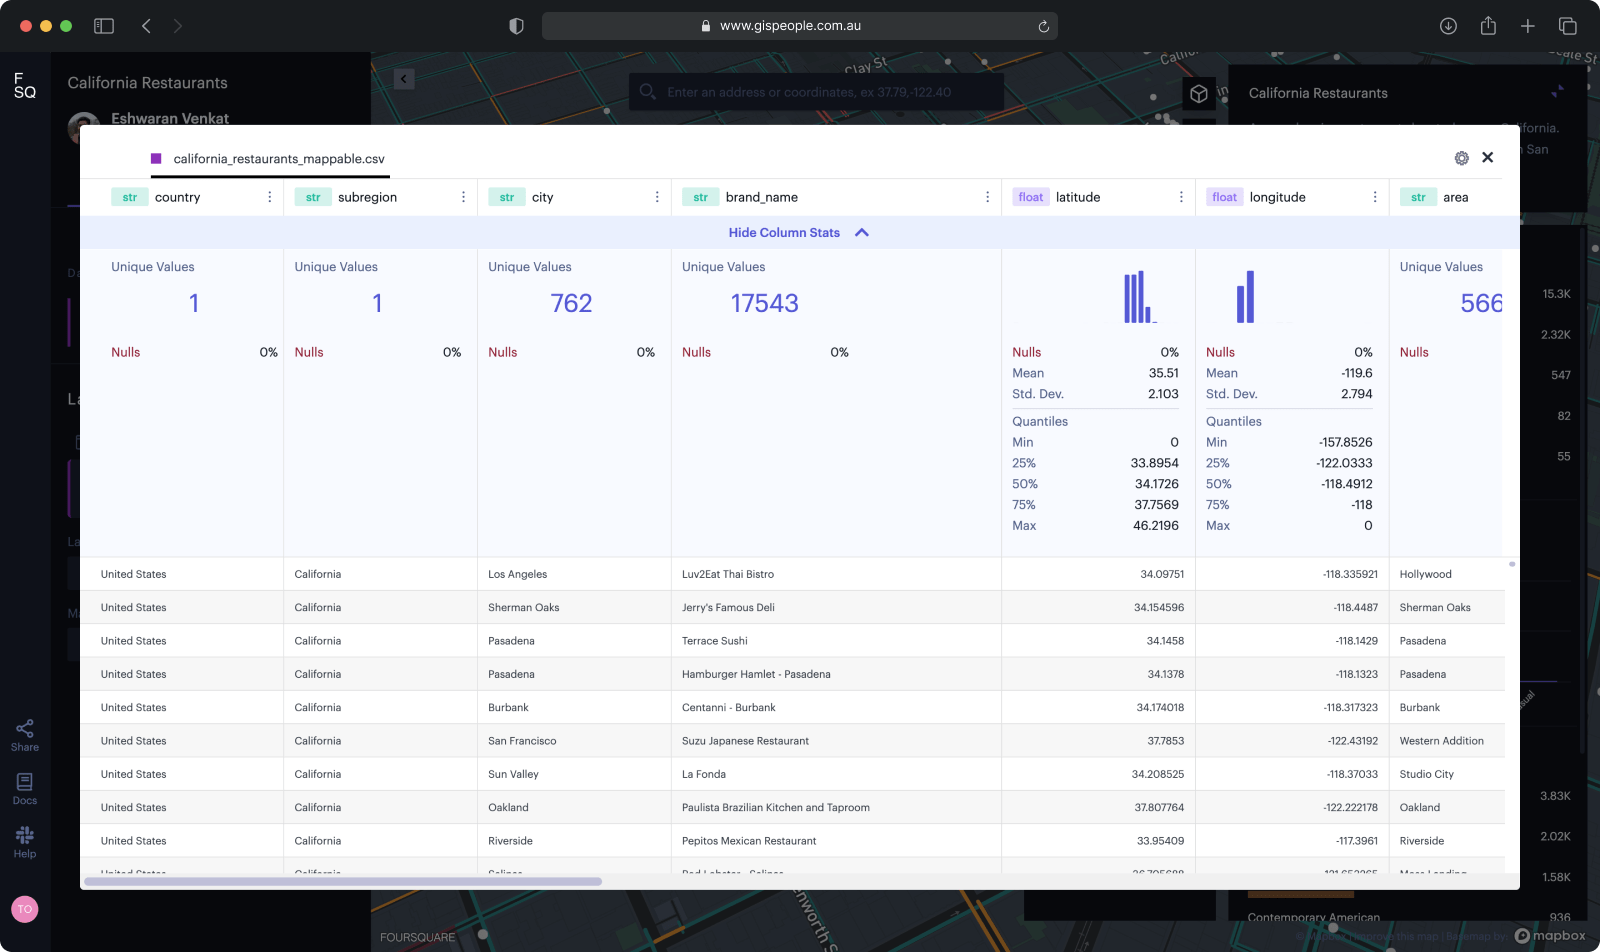Select california_restaurants_mappable.csv dataset tab
Viewport: 1600px width, 952px height.
278,159
